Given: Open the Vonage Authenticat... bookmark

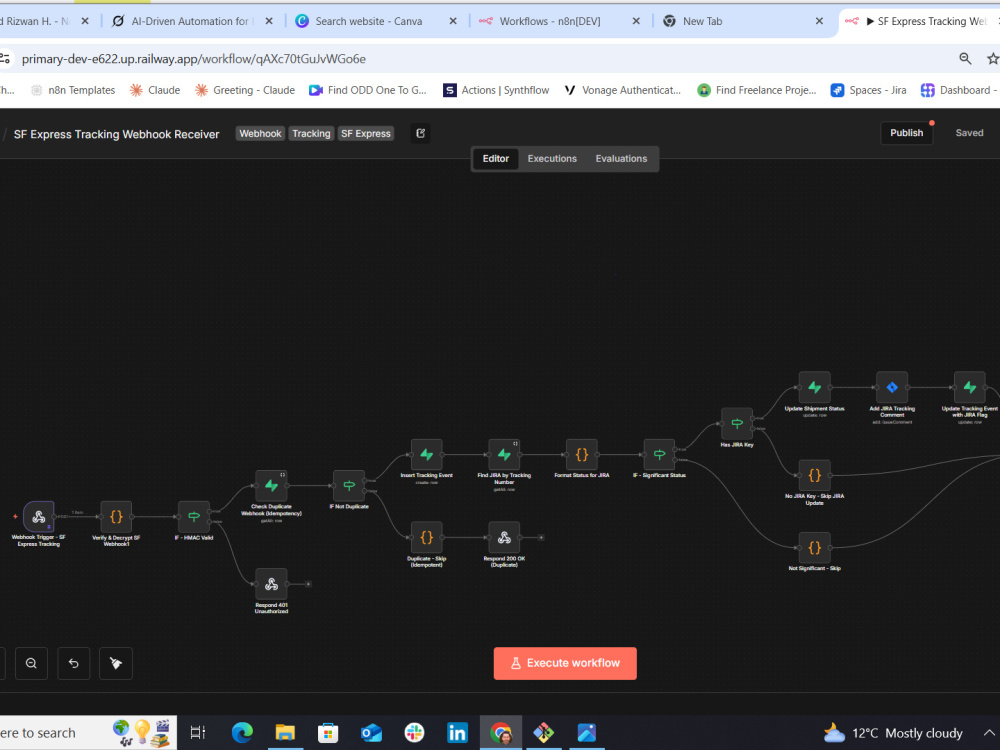Looking at the screenshot, I should pyautogui.click(x=622, y=90).
